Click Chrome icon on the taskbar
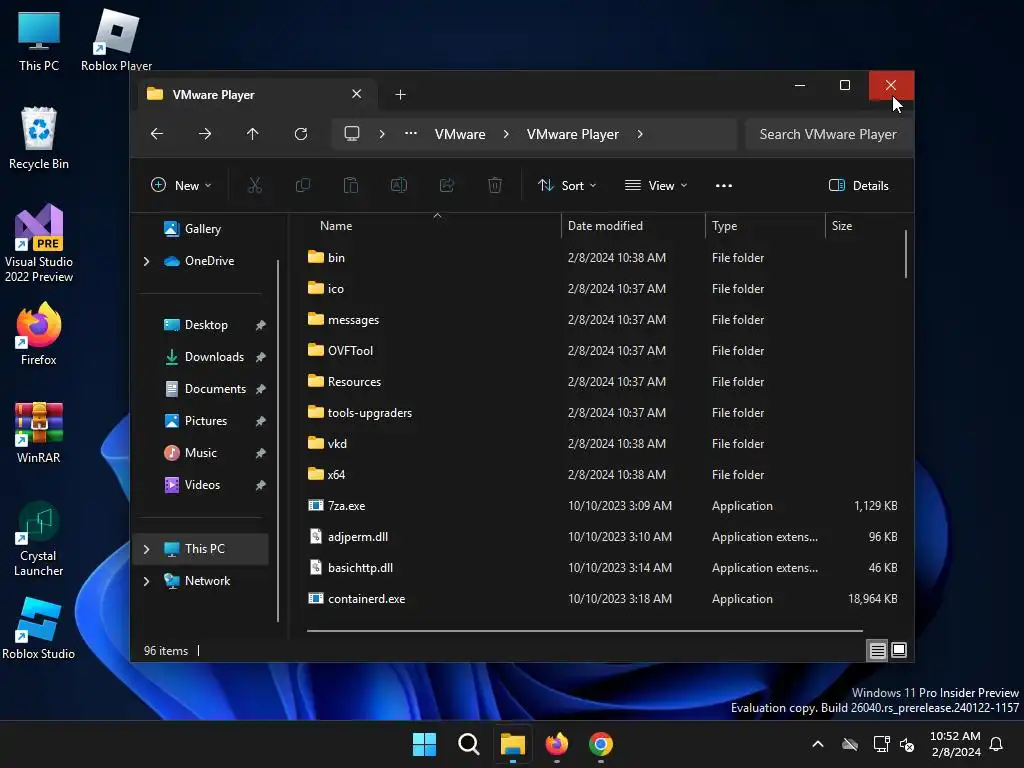 click(601, 744)
